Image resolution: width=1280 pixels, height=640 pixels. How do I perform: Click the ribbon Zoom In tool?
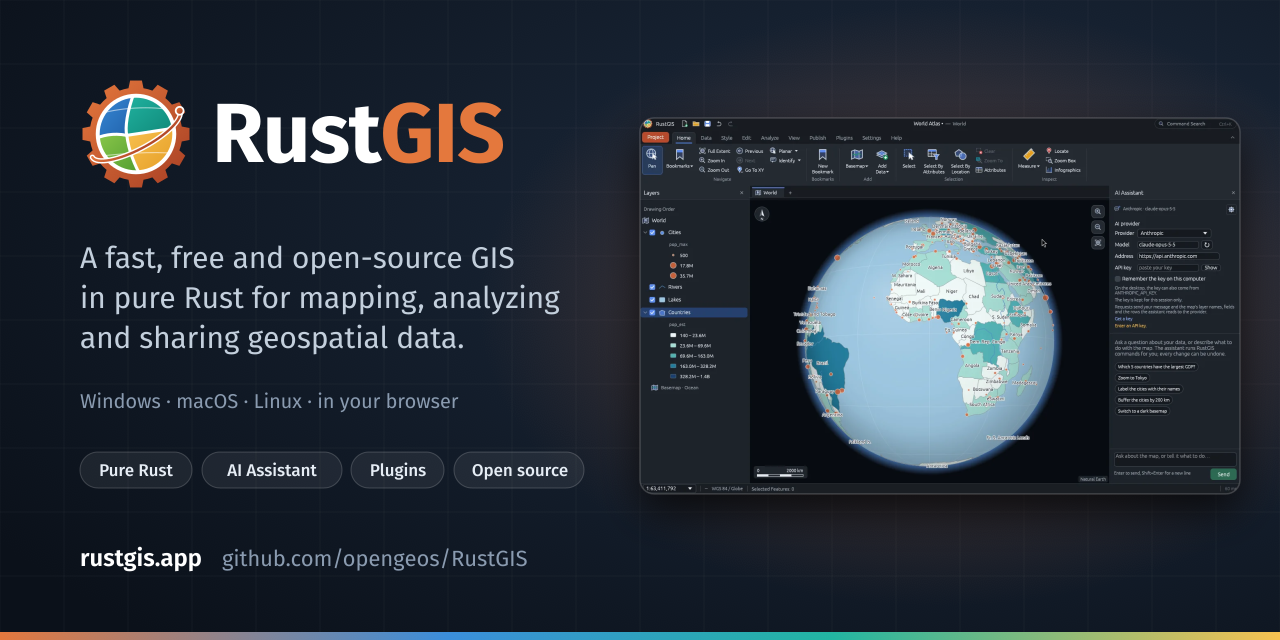pyautogui.click(x=710, y=160)
